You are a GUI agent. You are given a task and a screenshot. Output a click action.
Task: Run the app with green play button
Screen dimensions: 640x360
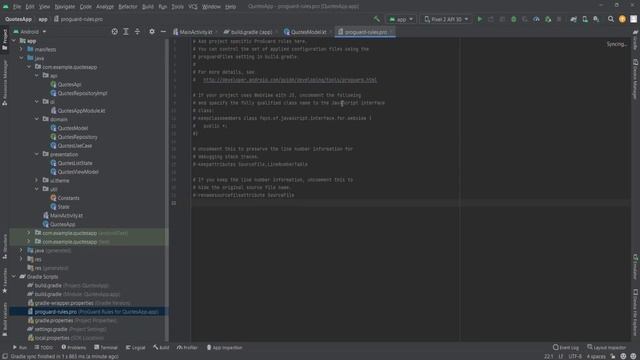point(480,19)
